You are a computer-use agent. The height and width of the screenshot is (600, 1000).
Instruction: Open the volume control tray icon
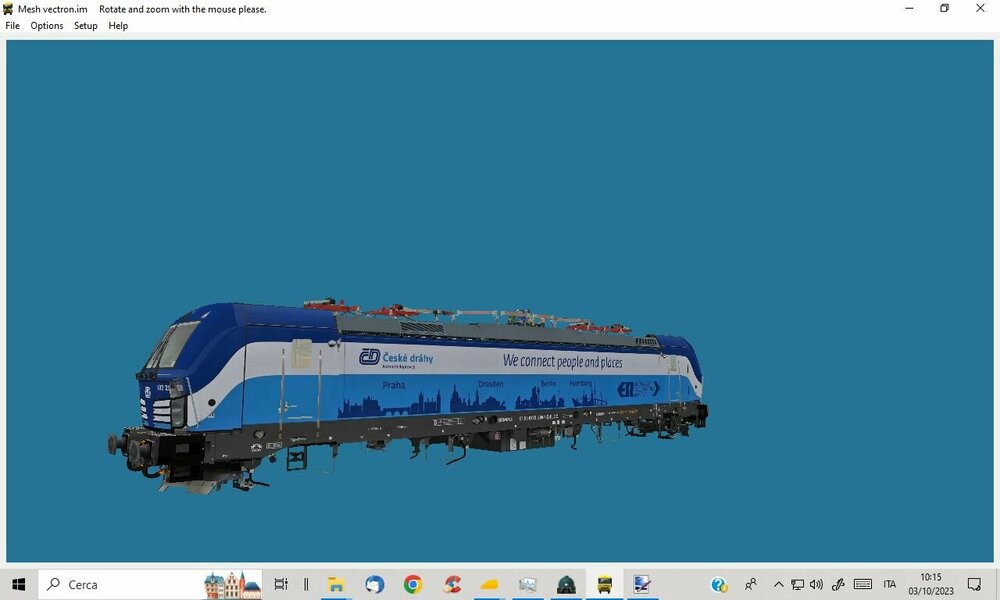pyautogui.click(x=816, y=584)
